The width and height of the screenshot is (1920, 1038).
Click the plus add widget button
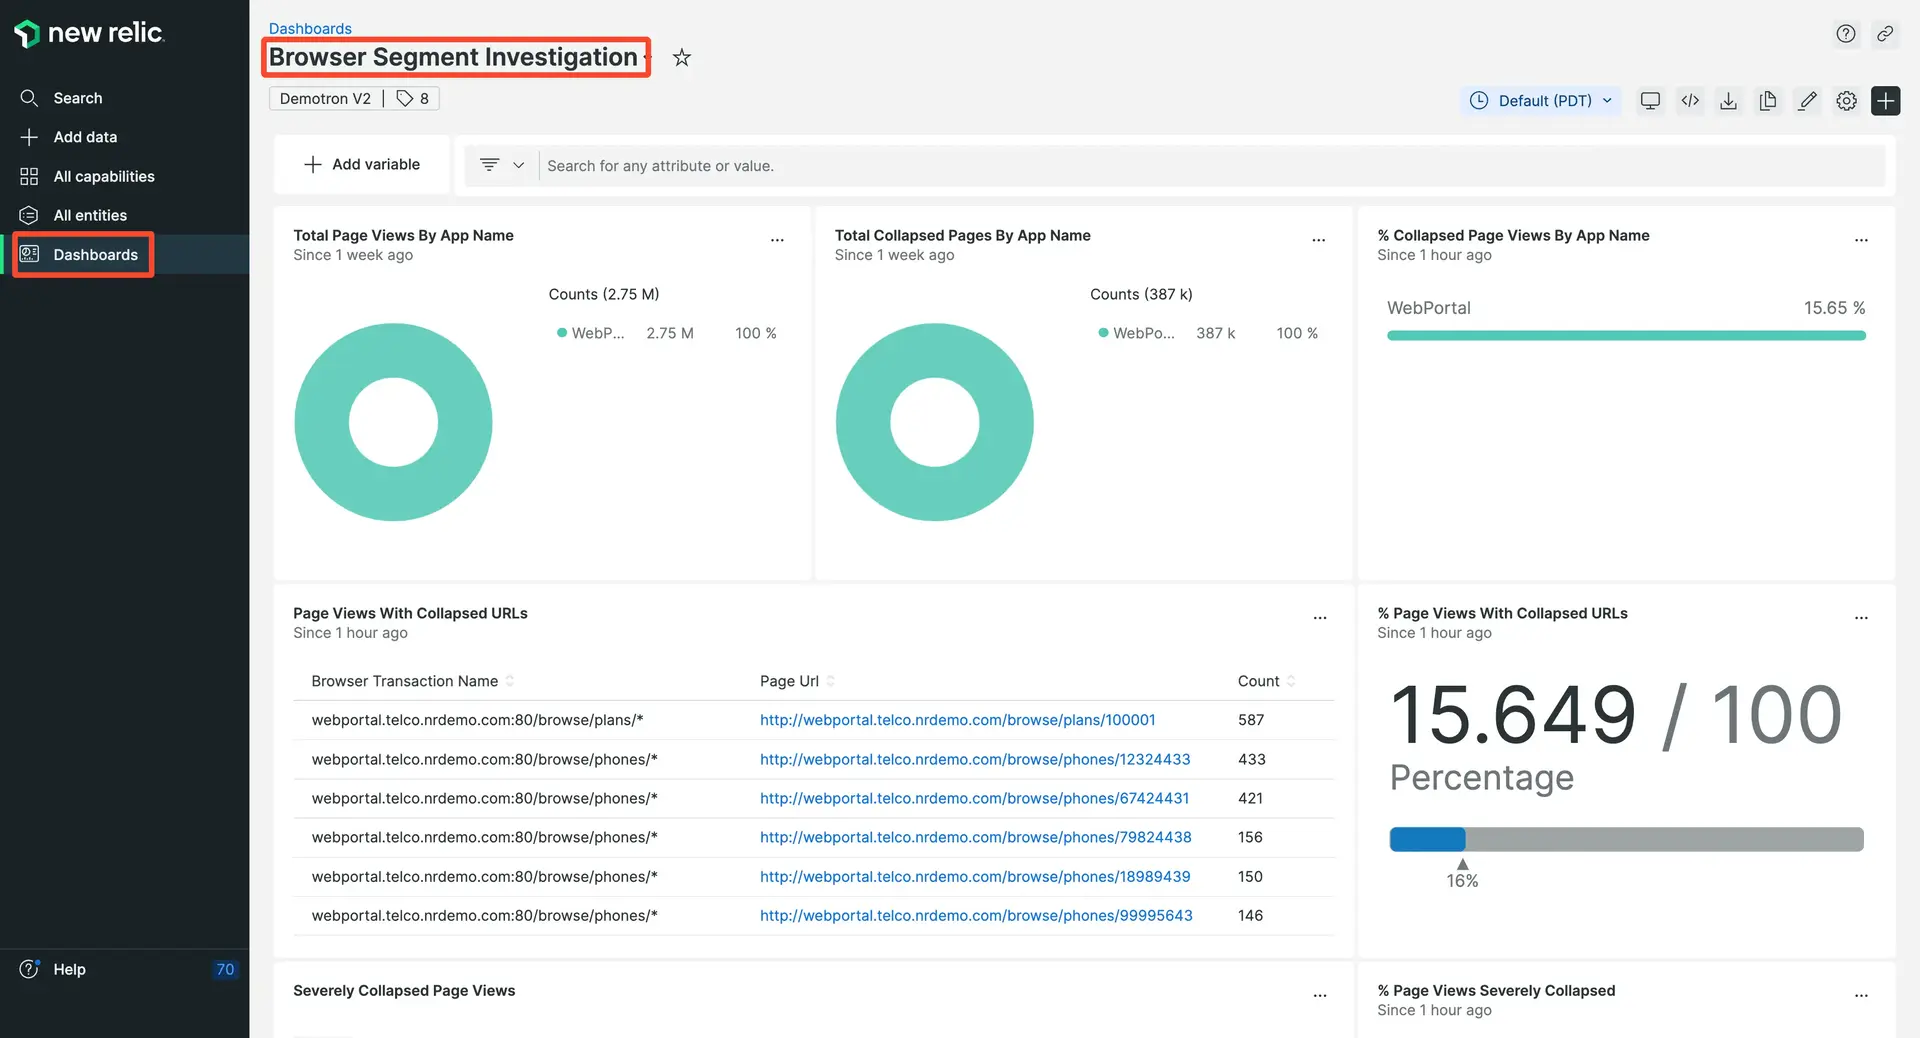[1885, 101]
